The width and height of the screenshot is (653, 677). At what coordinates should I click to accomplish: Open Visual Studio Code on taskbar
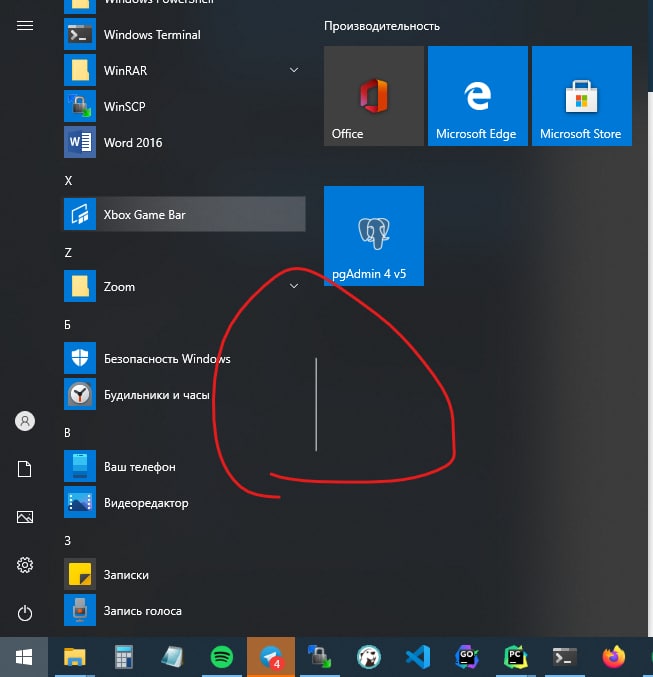coord(418,657)
